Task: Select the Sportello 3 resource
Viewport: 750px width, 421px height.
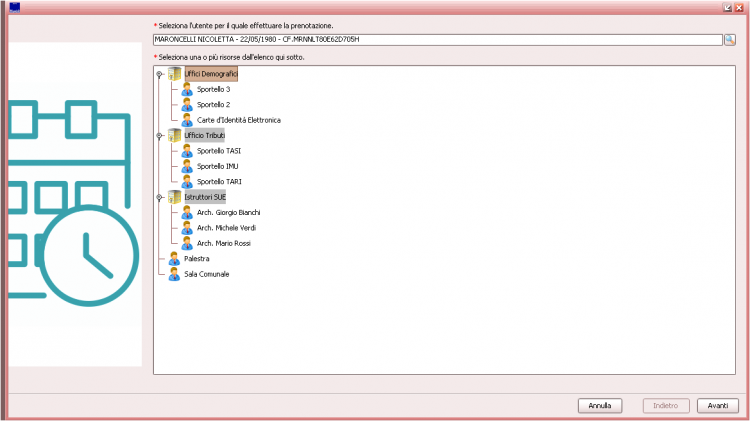Action: coord(213,89)
